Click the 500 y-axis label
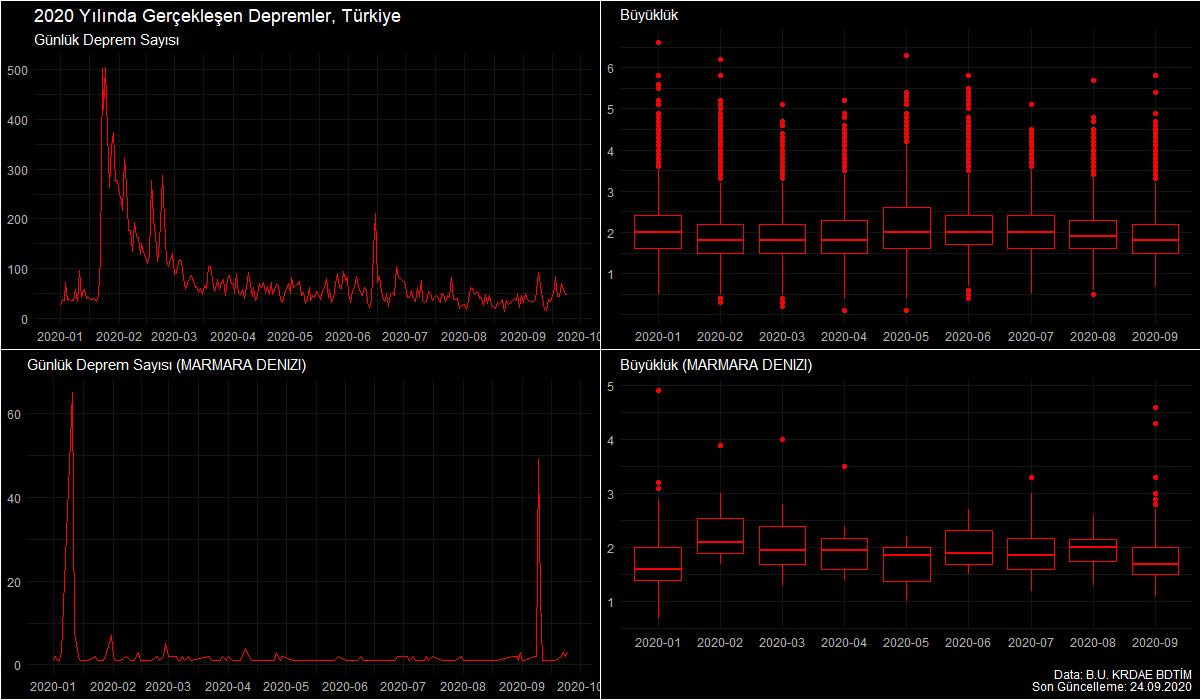This screenshot has width=1200, height=700. (17, 70)
